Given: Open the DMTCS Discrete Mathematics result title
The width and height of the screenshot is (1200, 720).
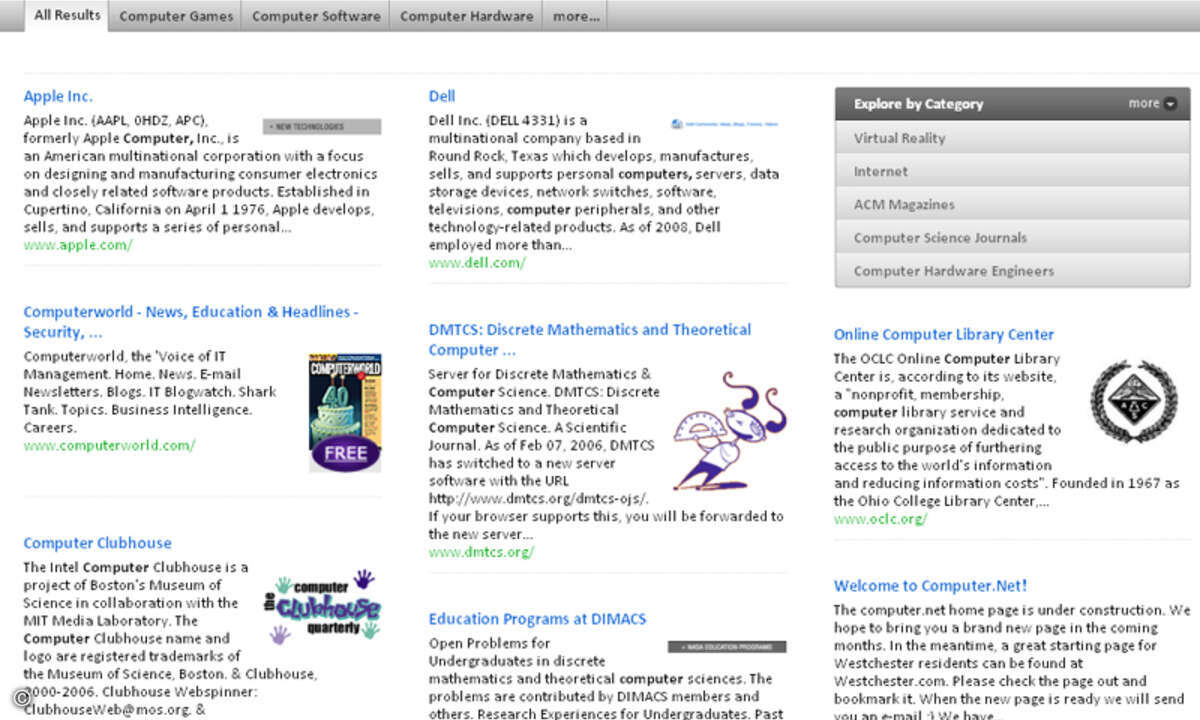Looking at the screenshot, I should 590,340.
